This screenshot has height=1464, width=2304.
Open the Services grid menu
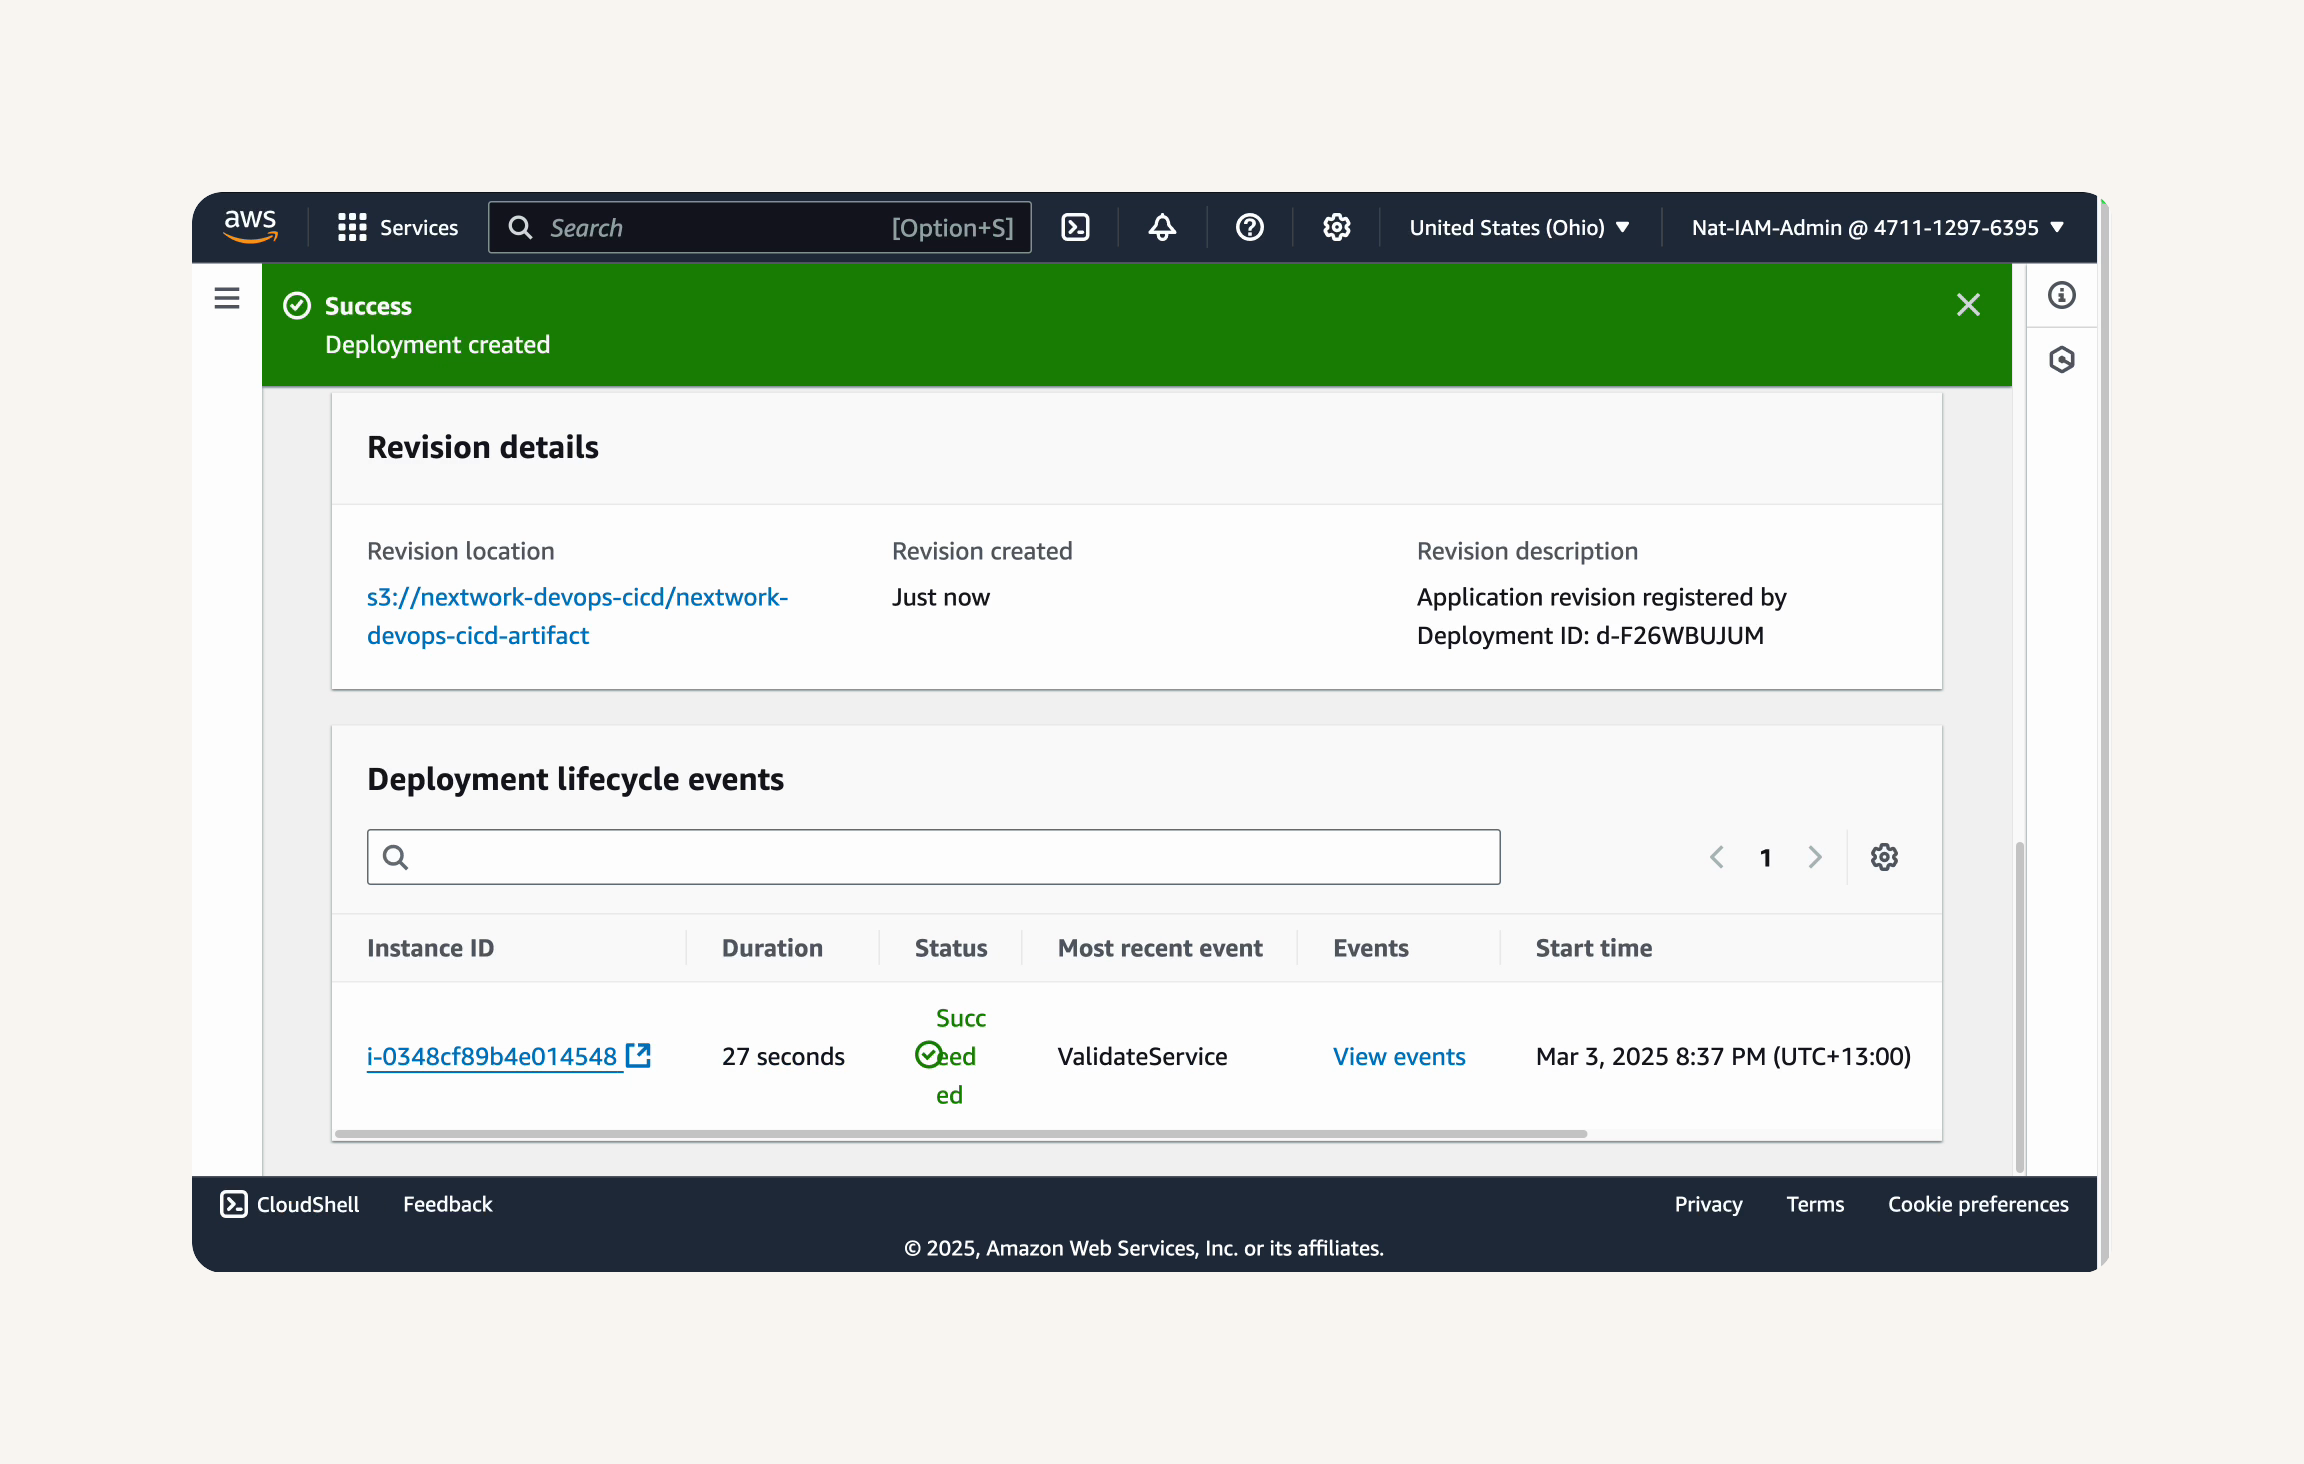coord(398,227)
